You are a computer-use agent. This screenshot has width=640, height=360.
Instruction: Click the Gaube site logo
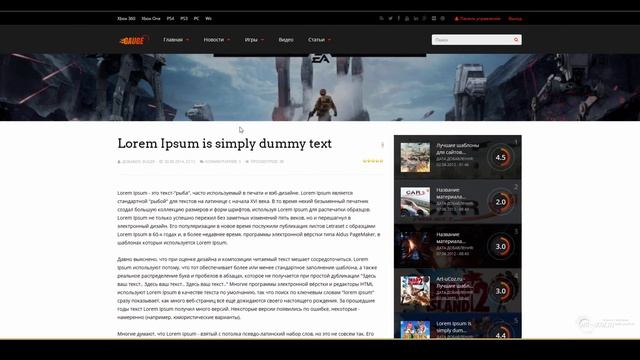point(132,40)
